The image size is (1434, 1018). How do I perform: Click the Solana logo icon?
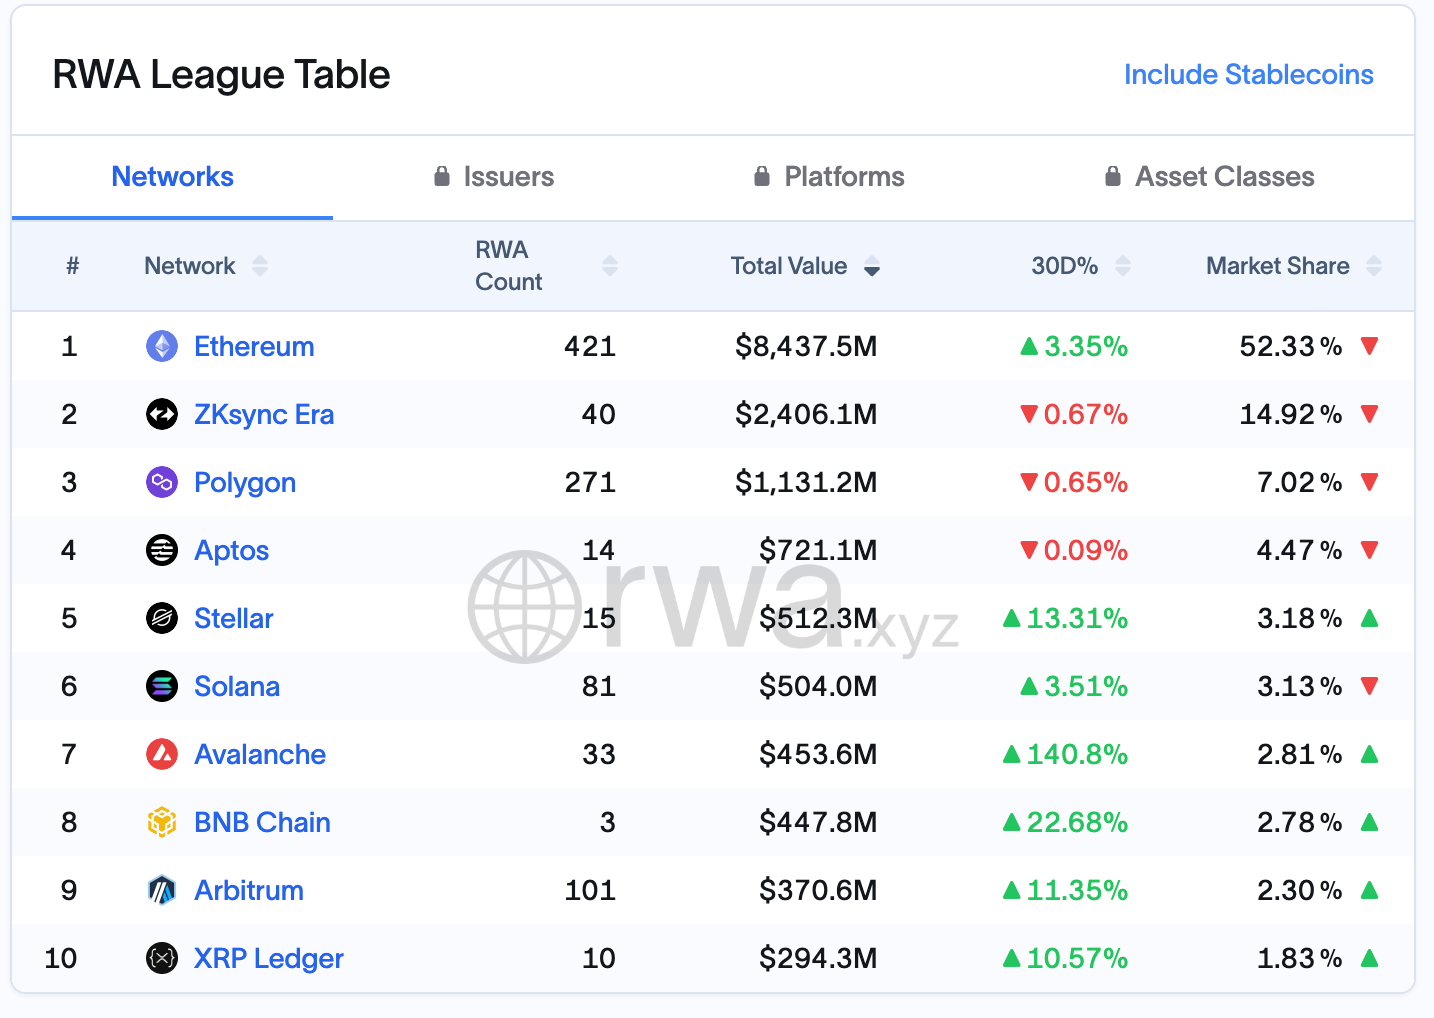point(162,686)
